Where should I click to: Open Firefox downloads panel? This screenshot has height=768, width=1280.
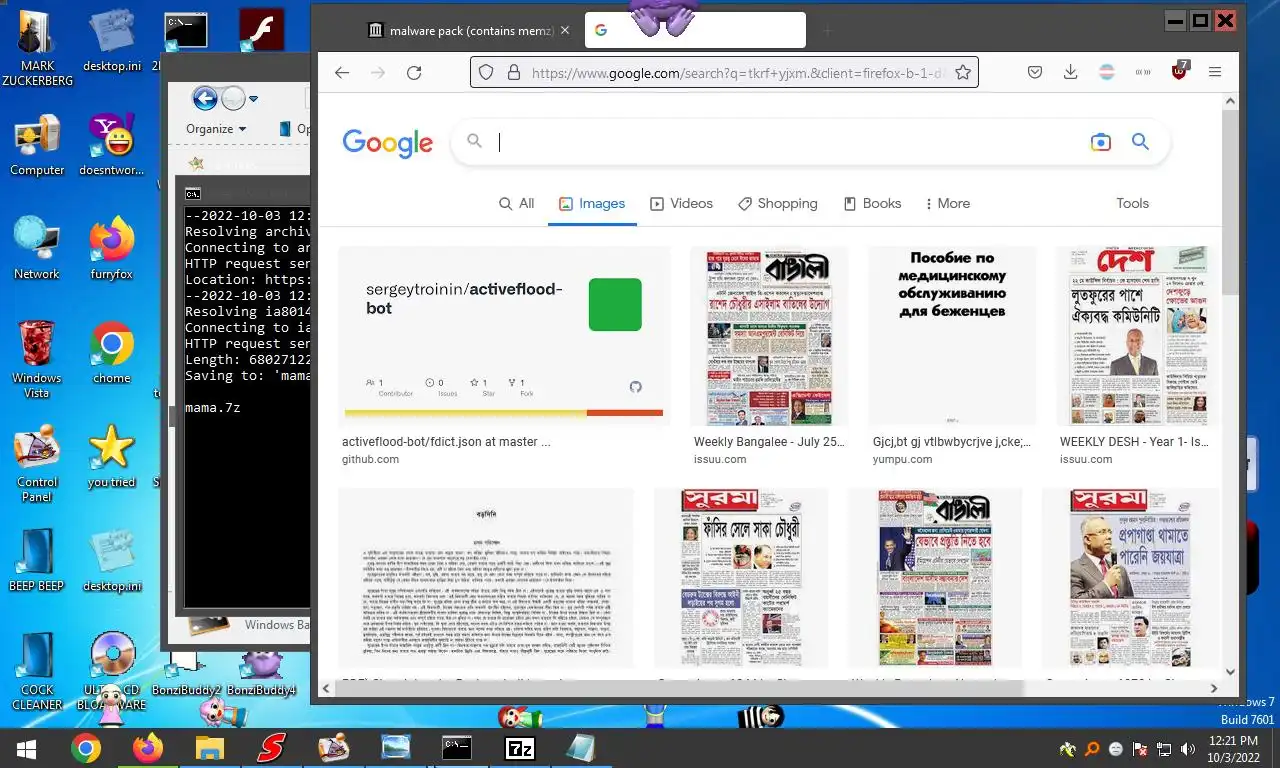click(x=1070, y=72)
